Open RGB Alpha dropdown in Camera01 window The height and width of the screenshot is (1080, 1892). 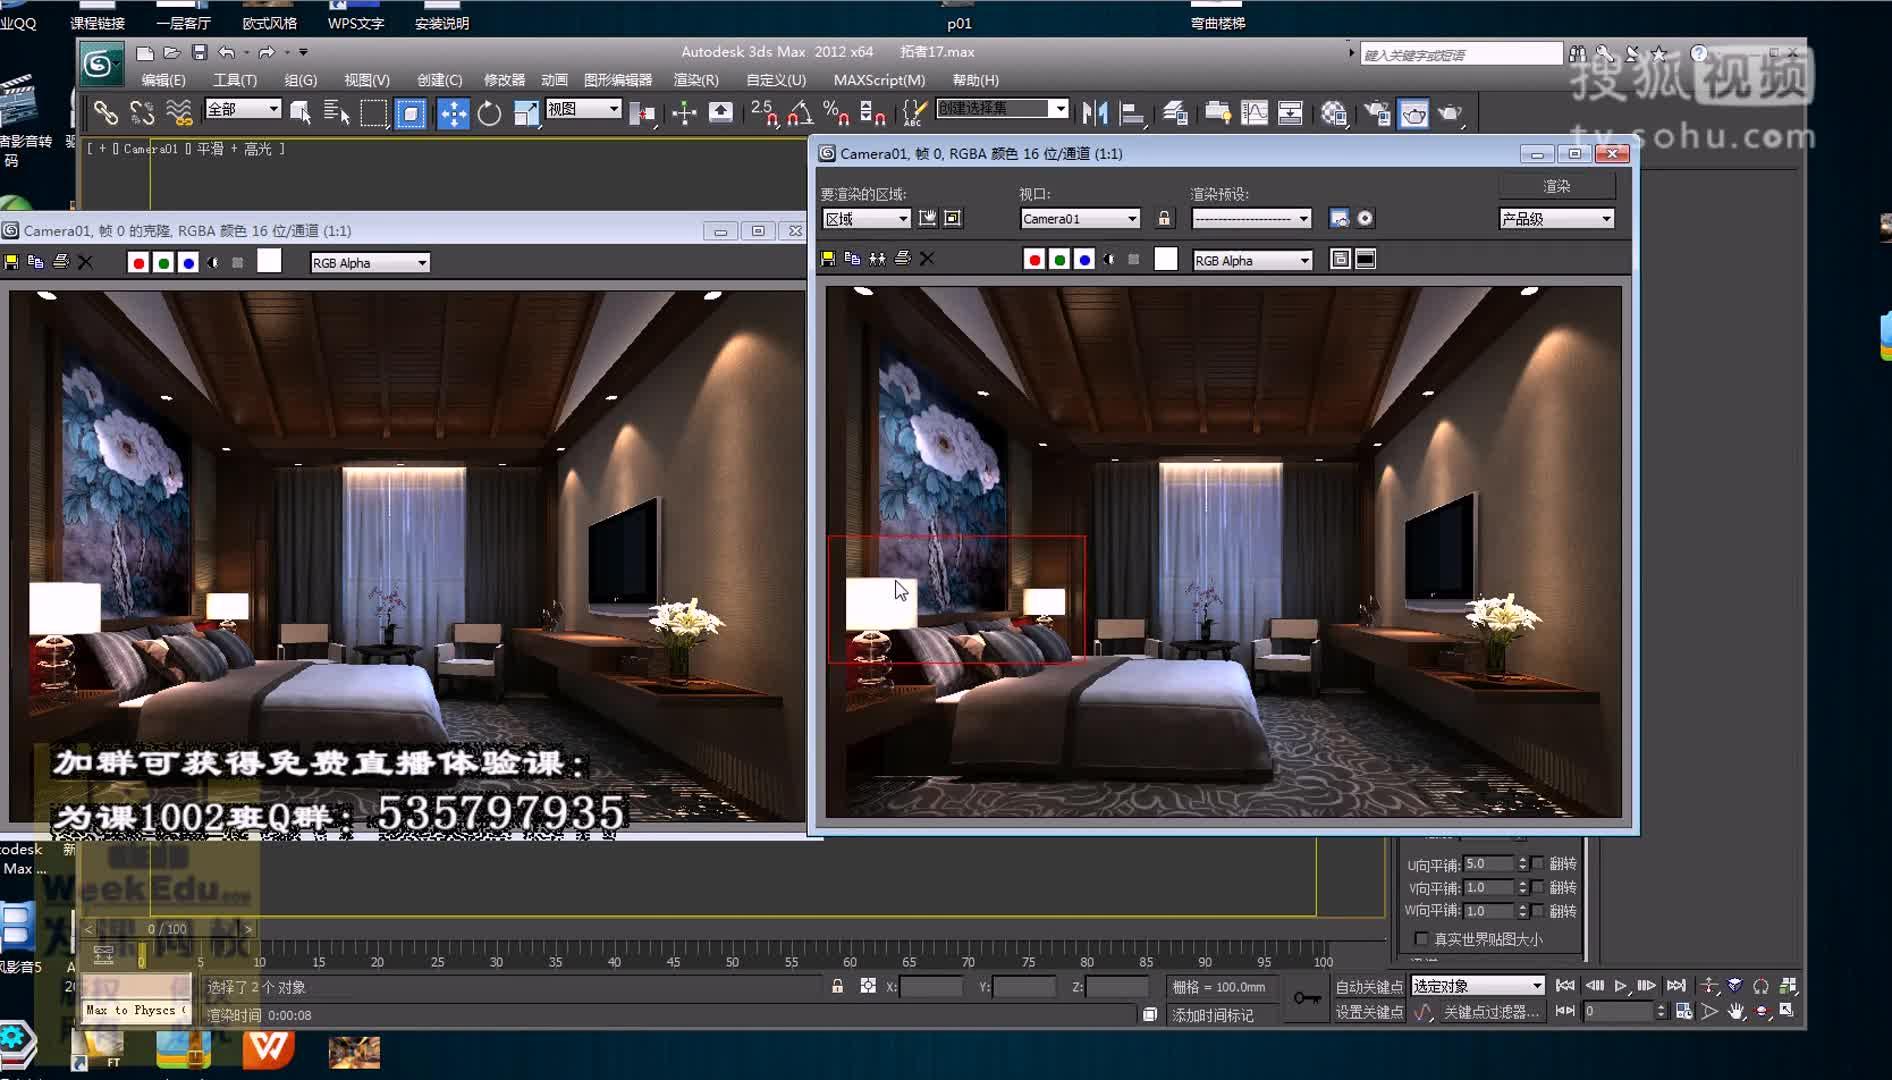click(1252, 260)
